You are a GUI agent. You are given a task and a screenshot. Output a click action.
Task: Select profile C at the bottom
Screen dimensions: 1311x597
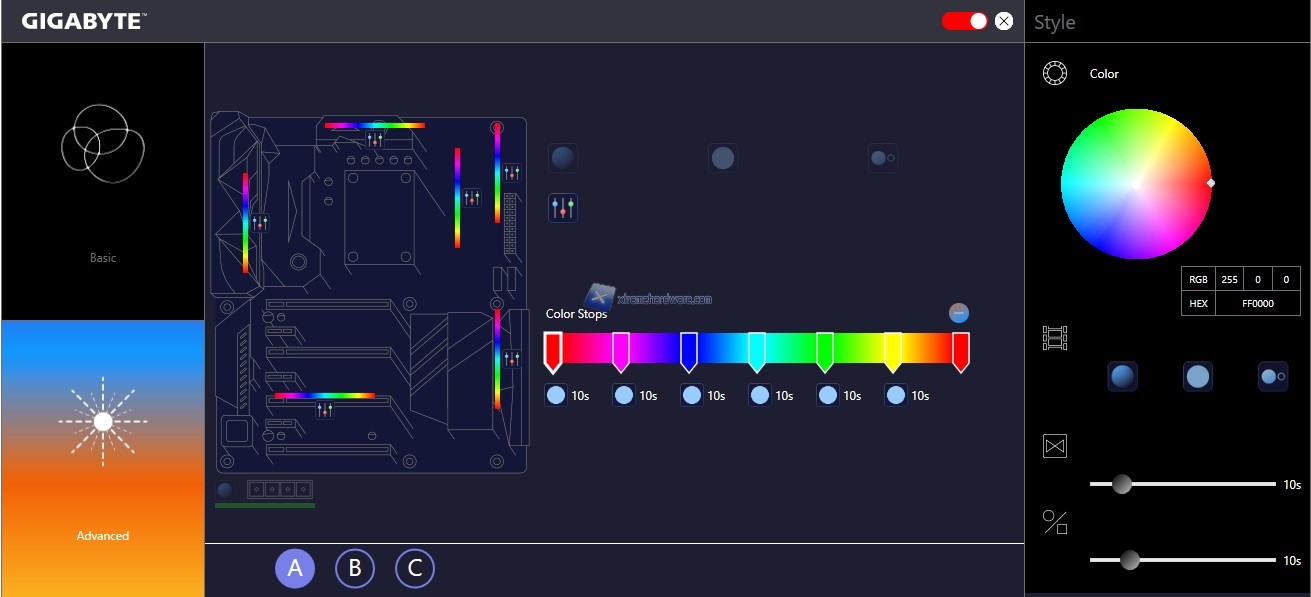point(415,568)
